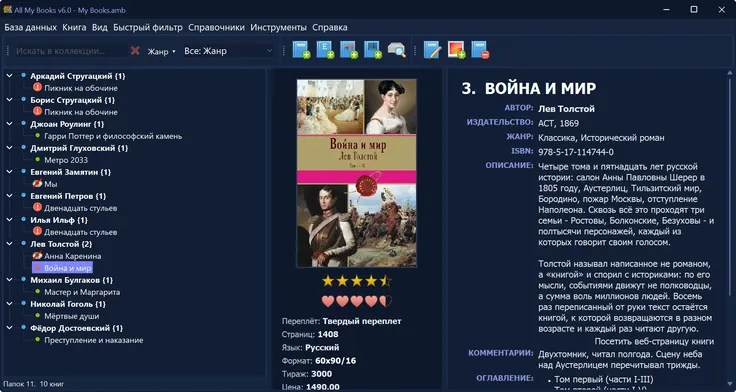The width and height of the screenshot is (736, 392).
Task: Select the Евгений Петров author node
Action: click(x=68, y=196)
